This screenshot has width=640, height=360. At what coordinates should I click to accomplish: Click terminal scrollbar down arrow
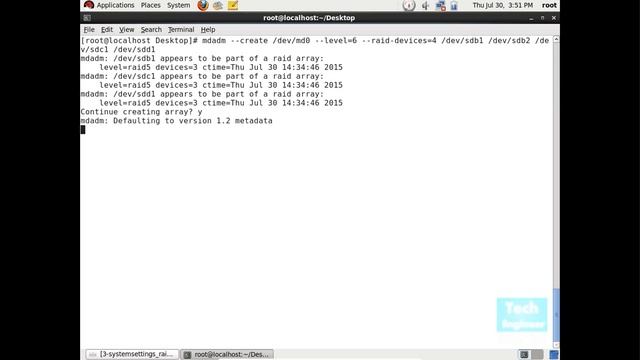click(556, 345)
